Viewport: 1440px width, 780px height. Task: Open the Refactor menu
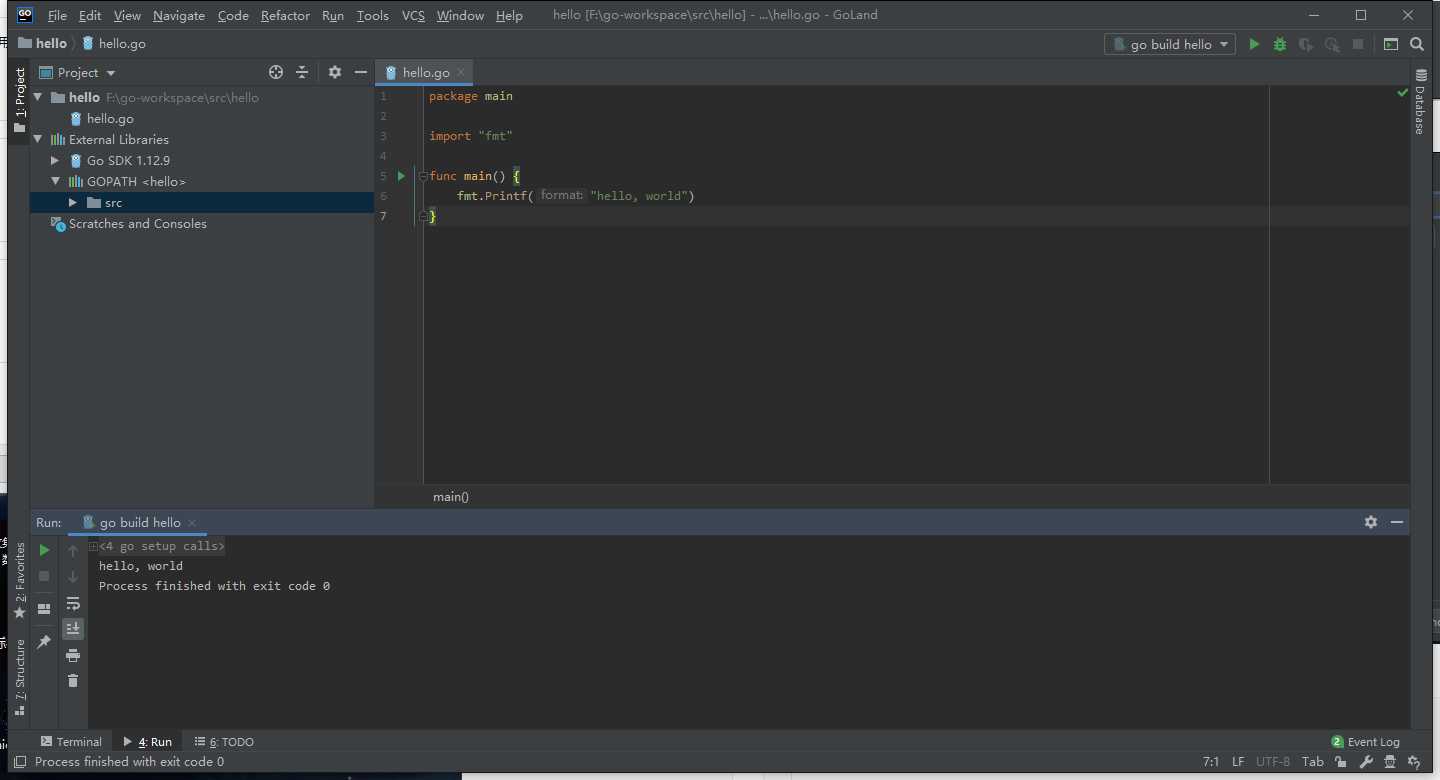(285, 15)
